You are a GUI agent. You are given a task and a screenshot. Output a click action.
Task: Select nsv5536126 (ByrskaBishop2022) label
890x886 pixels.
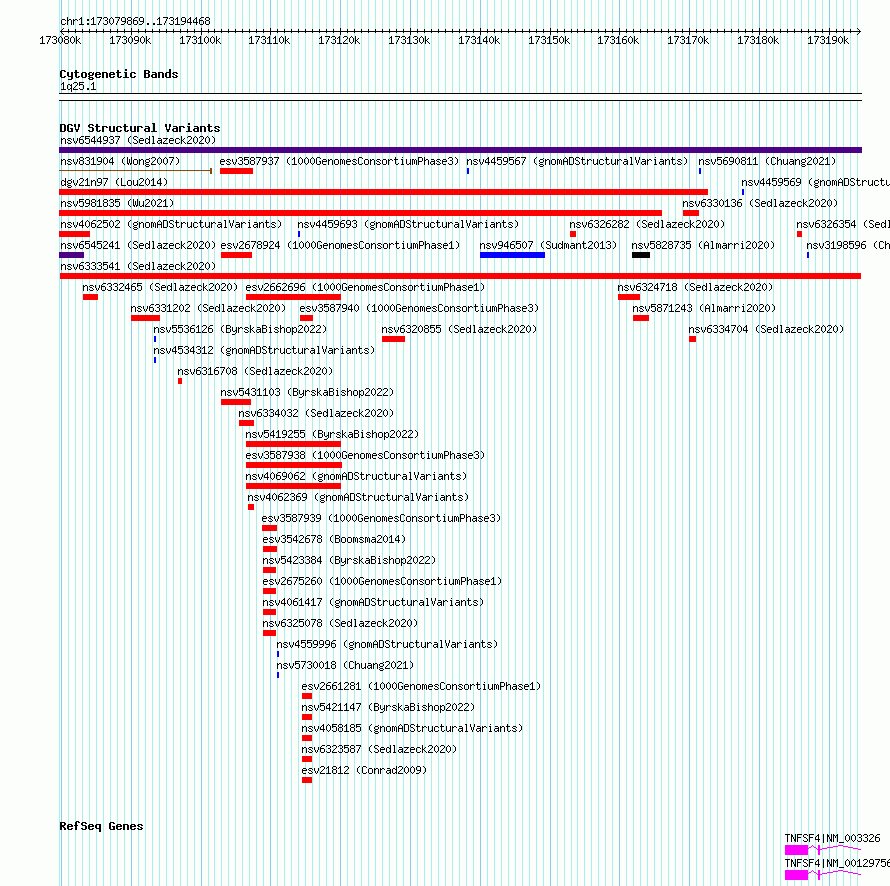tap(240, 329)
